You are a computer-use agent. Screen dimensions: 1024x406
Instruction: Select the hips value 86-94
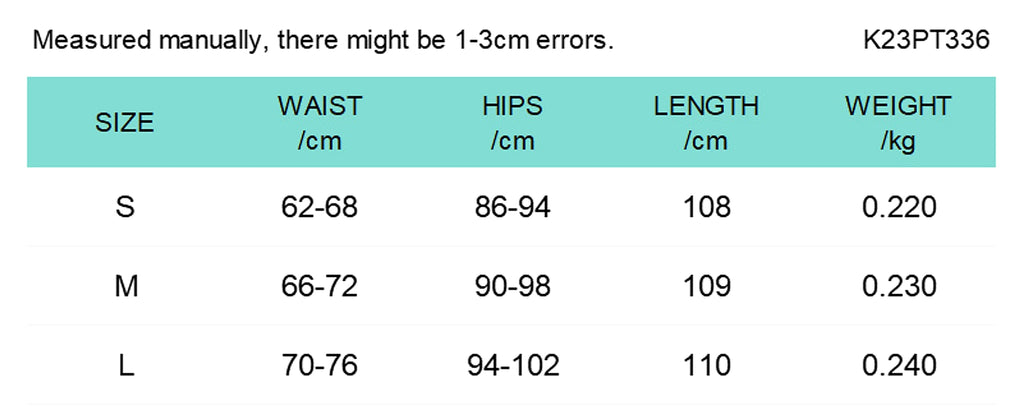click(x=513, y=208)
